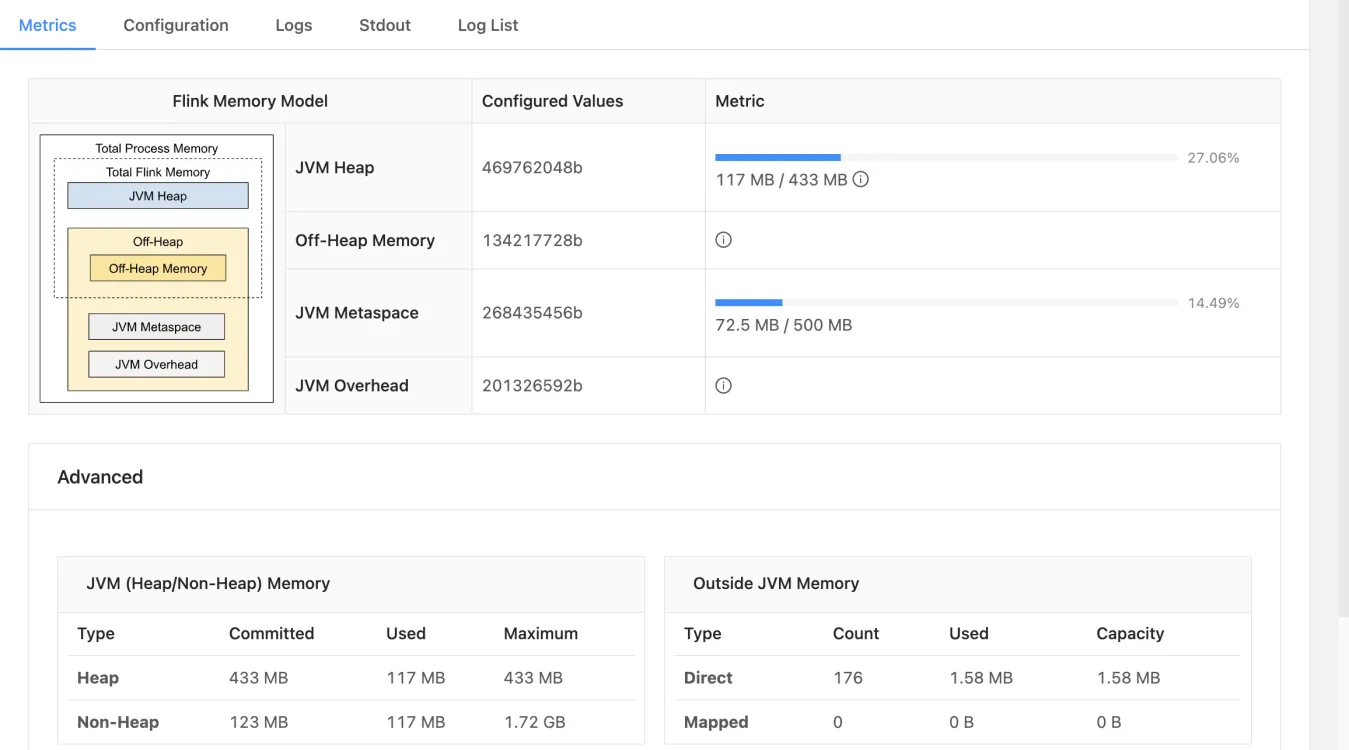Image resolution: width=1349 pixels, height=750 pixels.
Task: Click the JVM Heap usage progress bar
Action: (x=946, y=157)
